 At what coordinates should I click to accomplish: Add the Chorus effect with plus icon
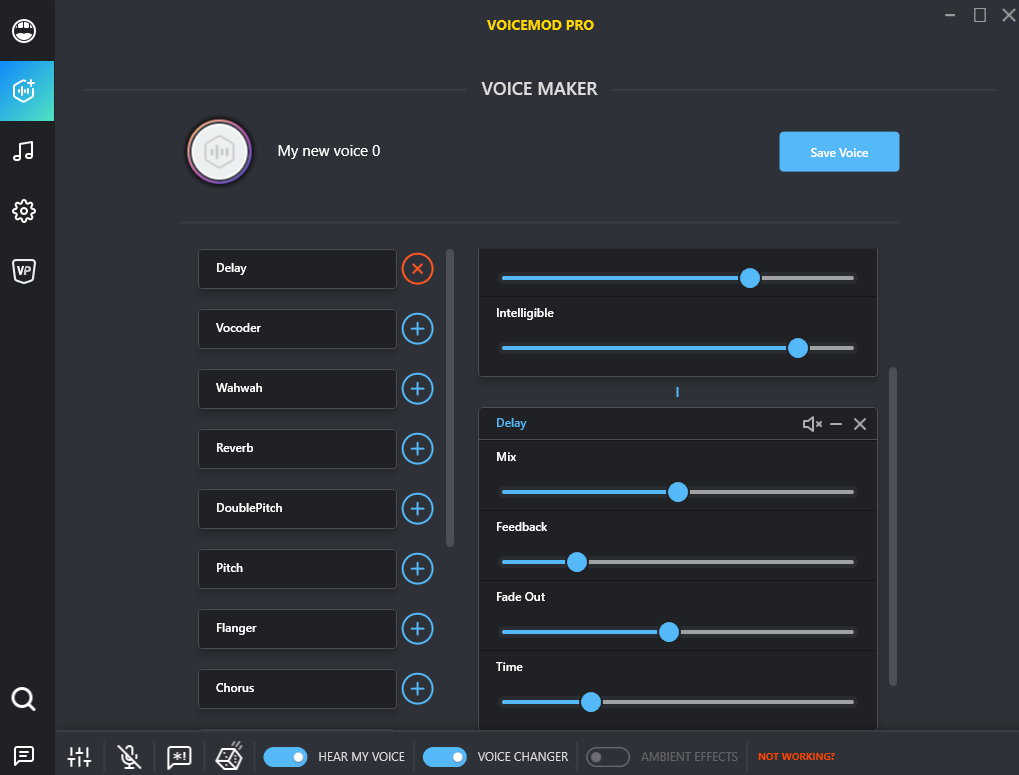417,689
